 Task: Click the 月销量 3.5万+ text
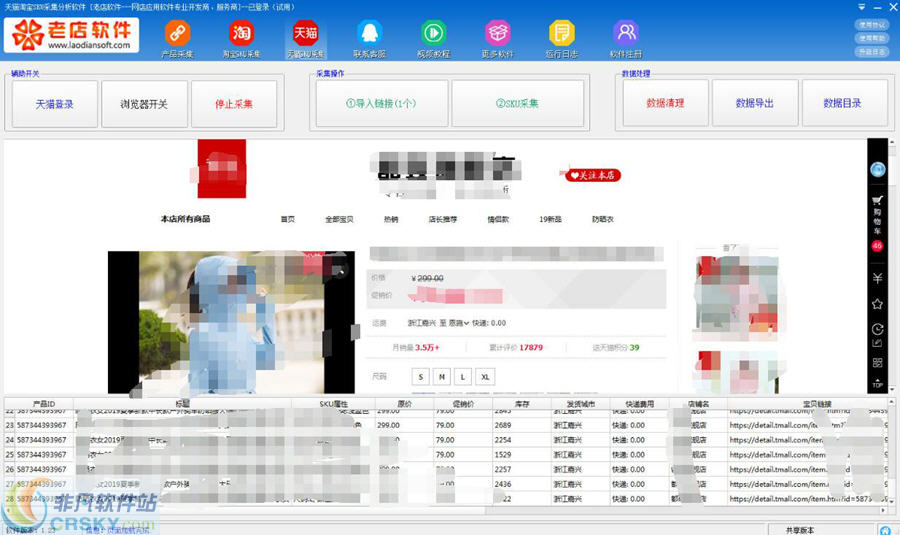coord(416,347)
